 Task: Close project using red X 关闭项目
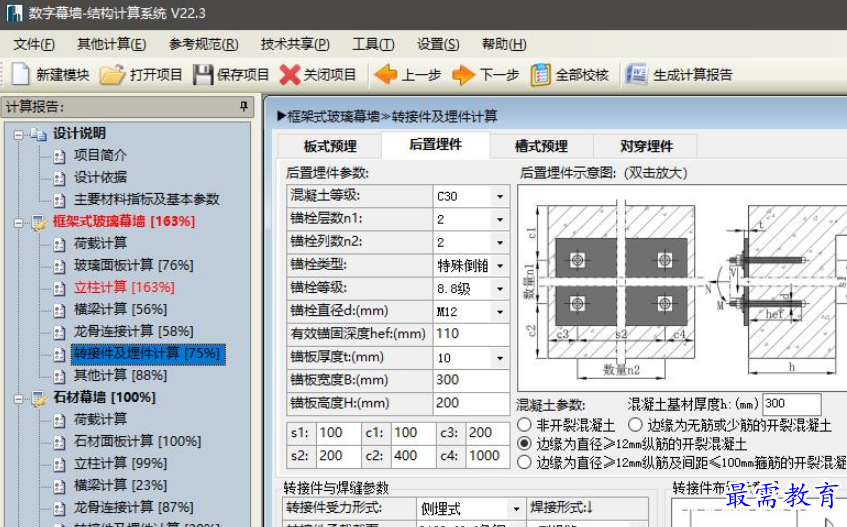290,75
